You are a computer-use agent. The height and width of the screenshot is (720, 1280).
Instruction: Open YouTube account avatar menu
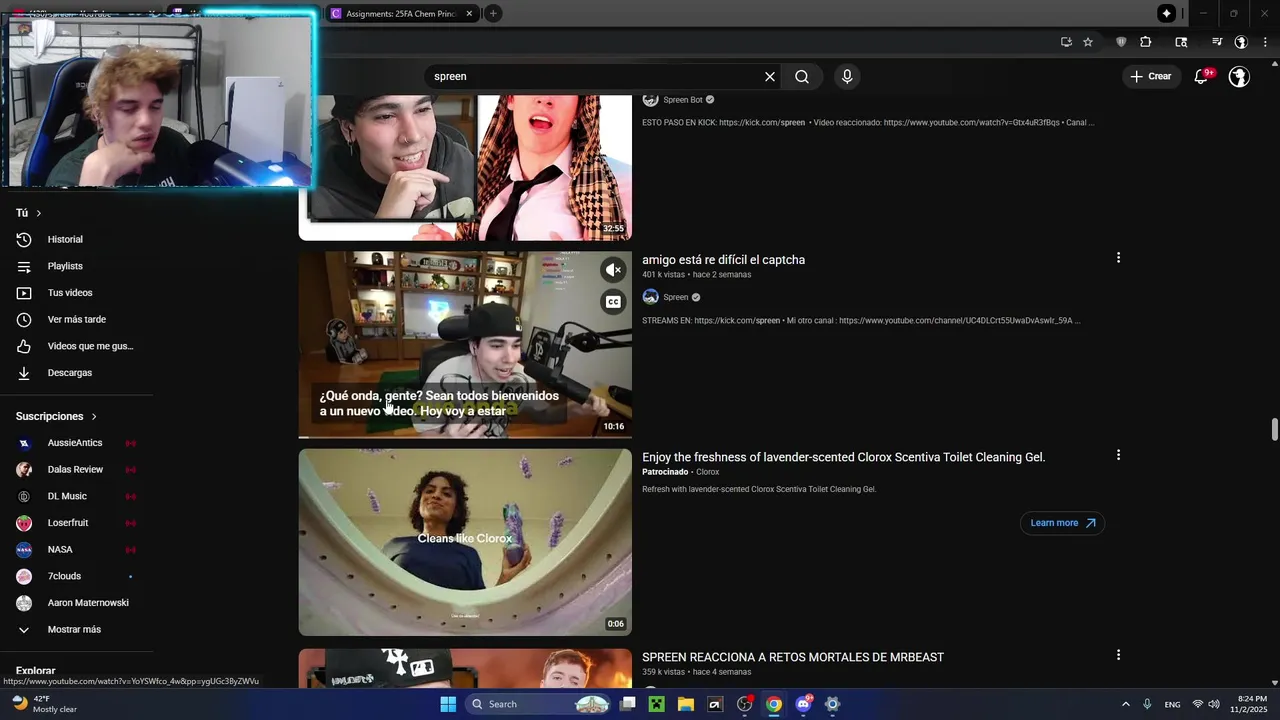1239,76
